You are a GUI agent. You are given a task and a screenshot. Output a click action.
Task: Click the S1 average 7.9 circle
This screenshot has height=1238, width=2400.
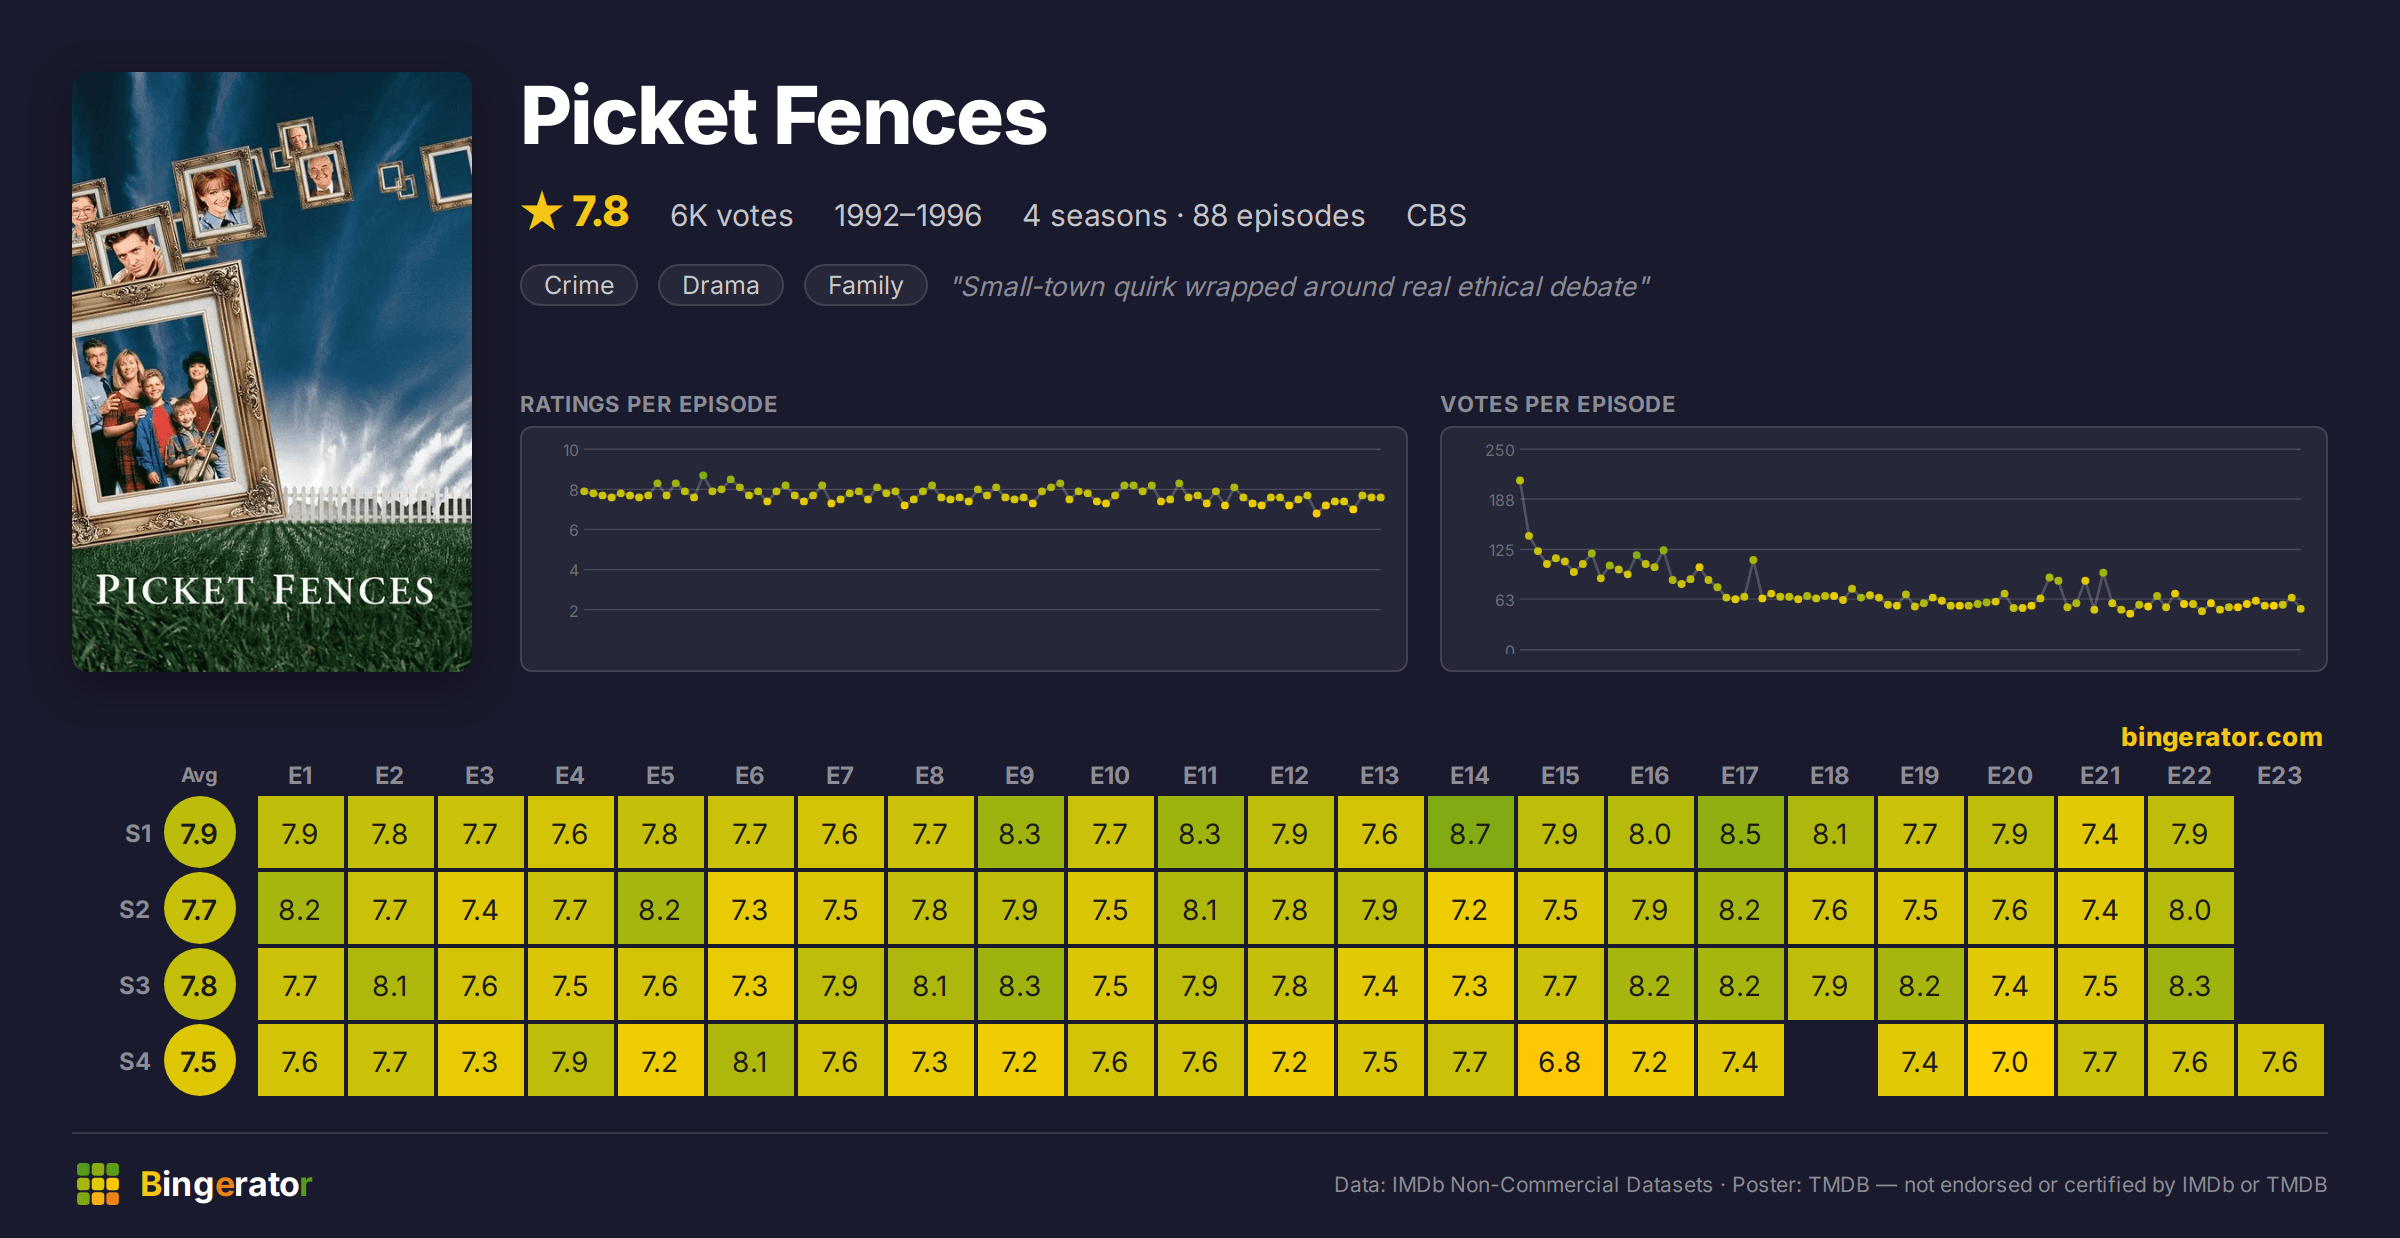[x=199, y=833]
